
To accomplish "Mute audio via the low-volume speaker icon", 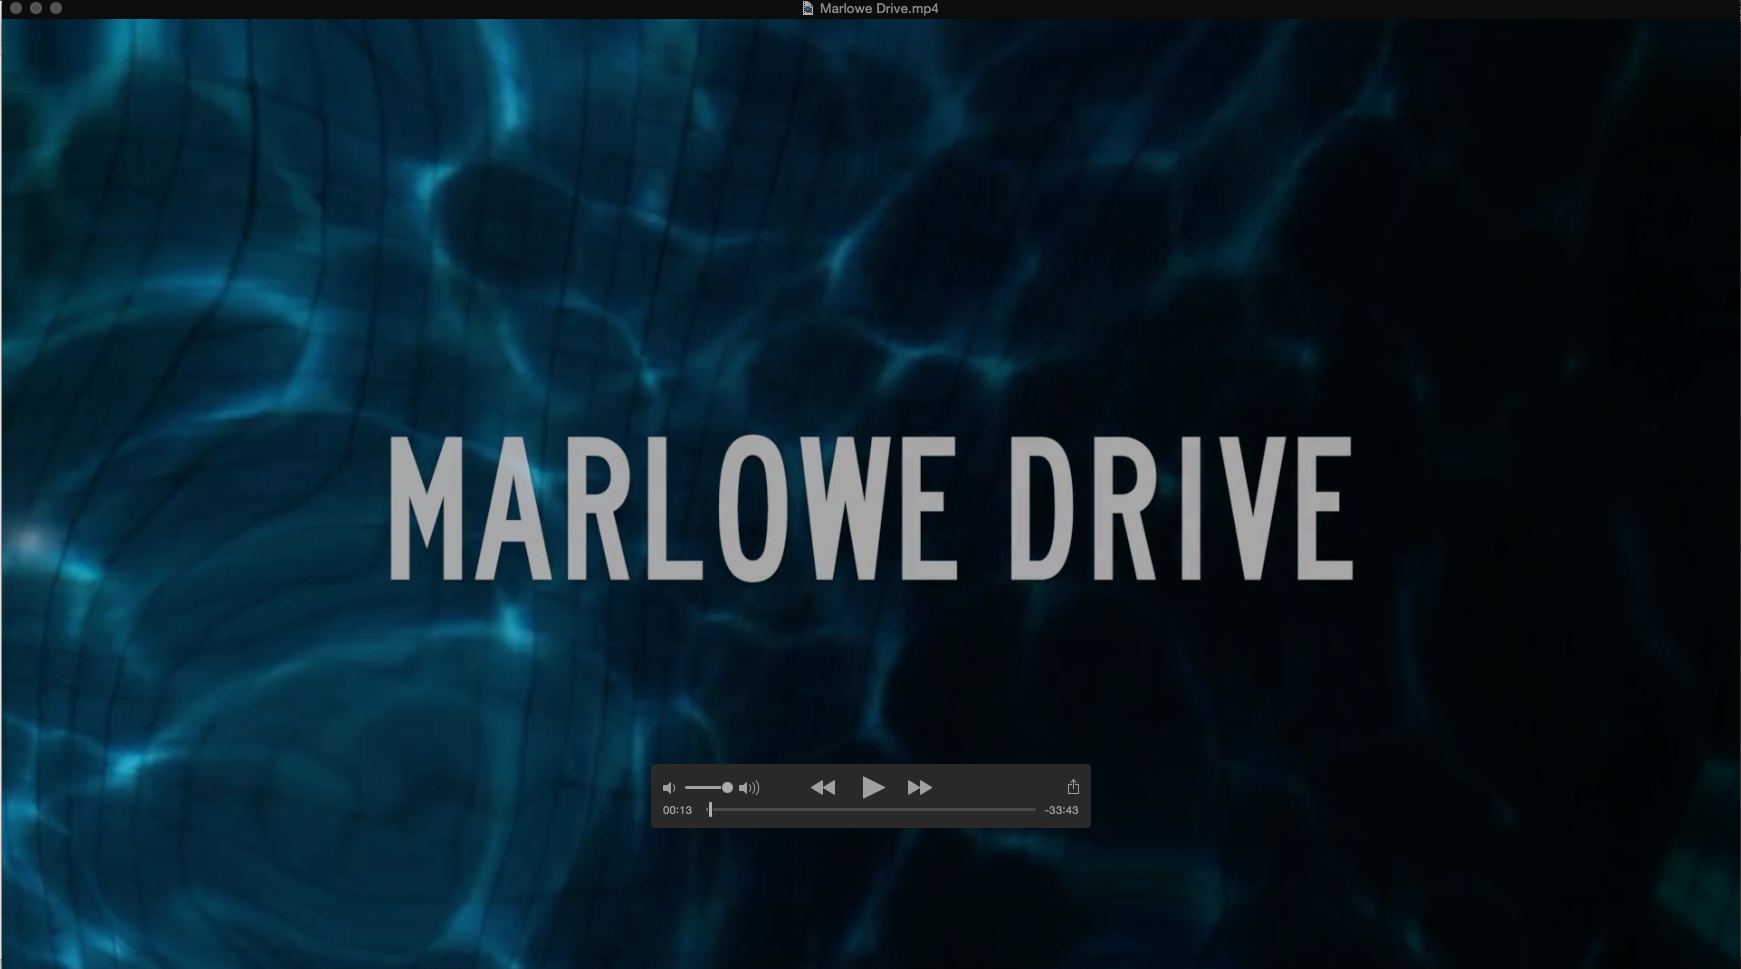I will (x=670, y=788).
